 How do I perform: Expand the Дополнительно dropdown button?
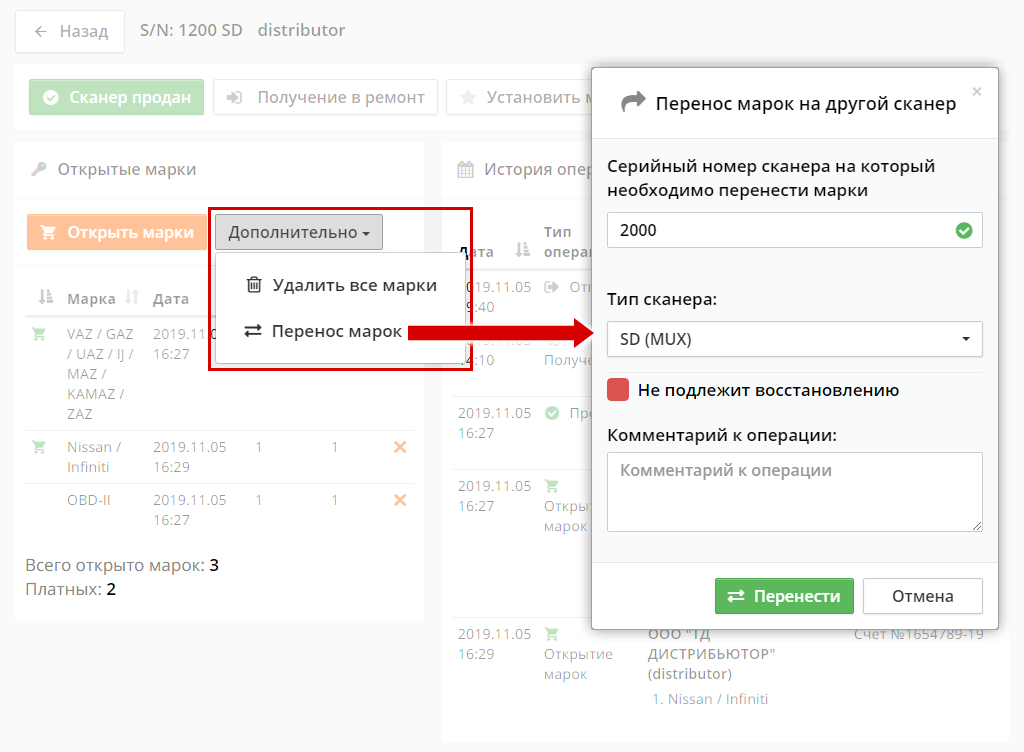point(298,232)
